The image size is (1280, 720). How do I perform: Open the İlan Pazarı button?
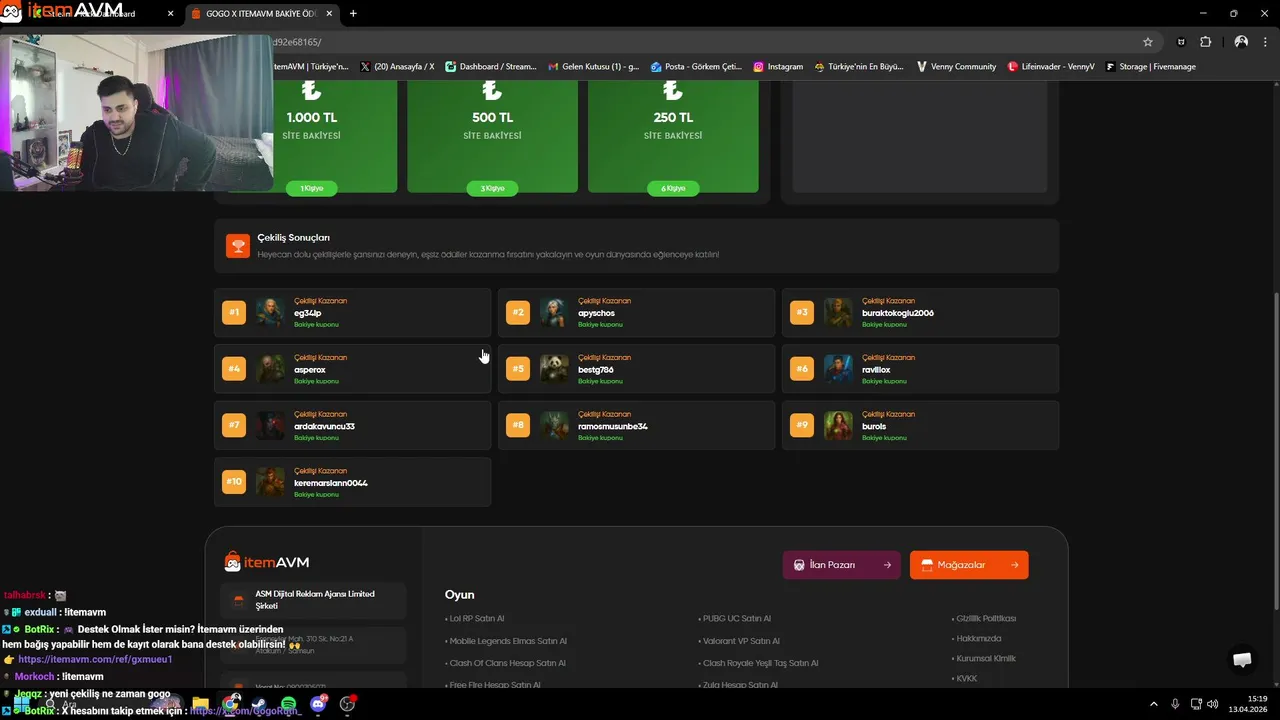pyautogui.click(x=841, y=565)
